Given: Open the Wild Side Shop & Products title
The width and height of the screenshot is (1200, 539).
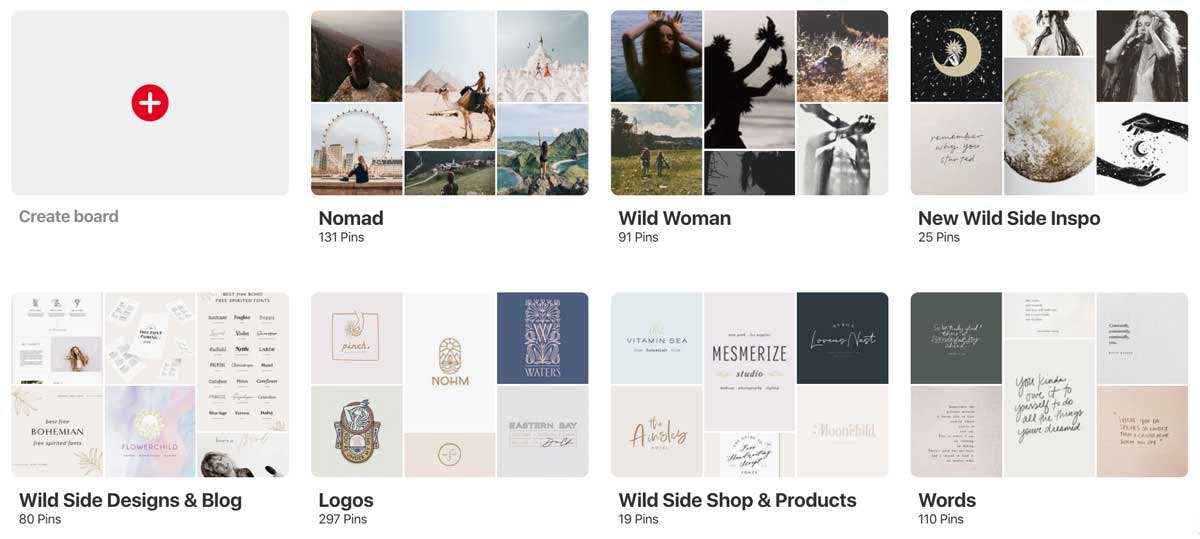Looking at the screenshot, I should (738, 500).
